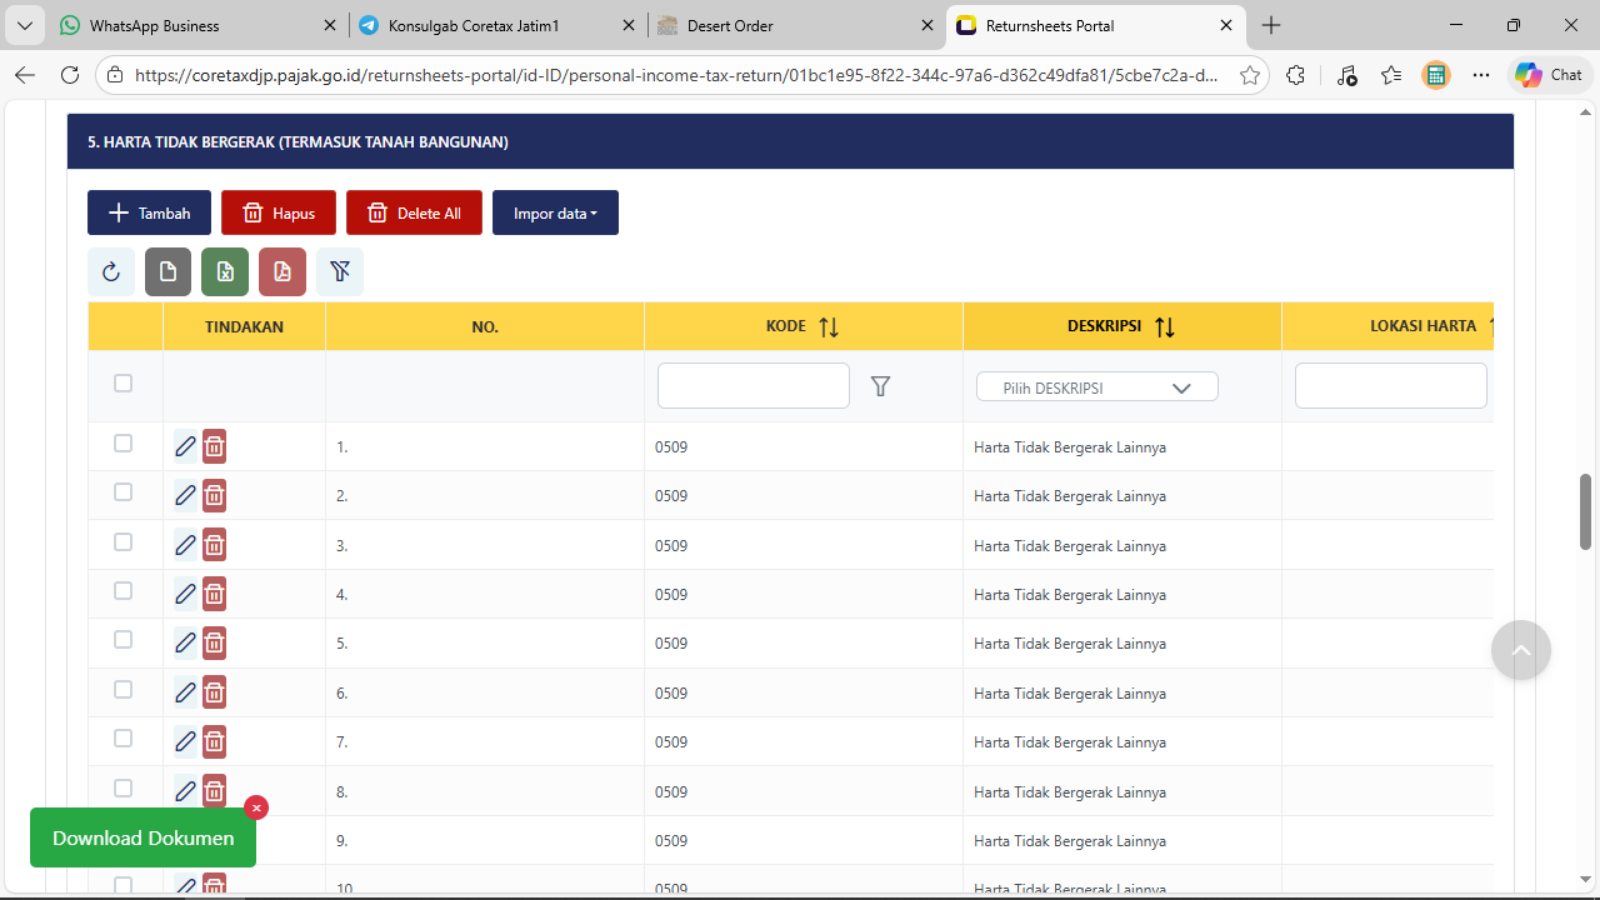1600x900 pixels.
Task: Open the KODE column filter funnel
Action: [880, 386]
